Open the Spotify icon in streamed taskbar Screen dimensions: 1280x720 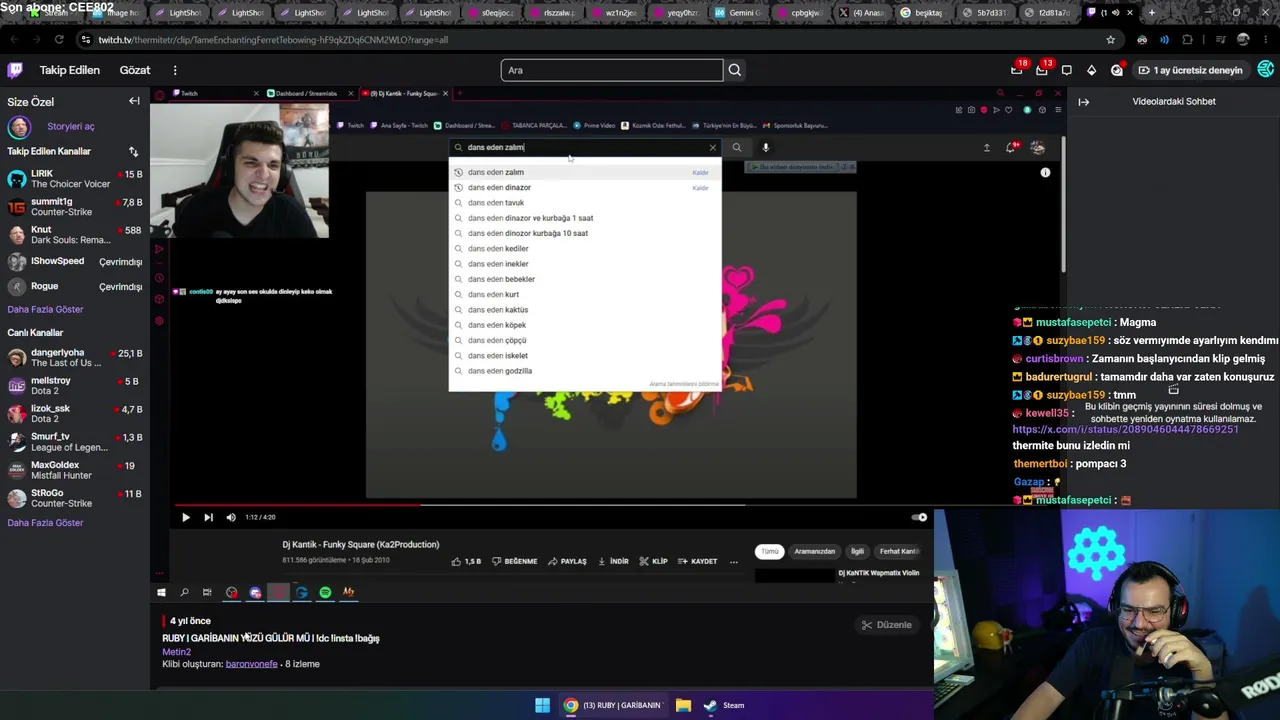point(325,592)
